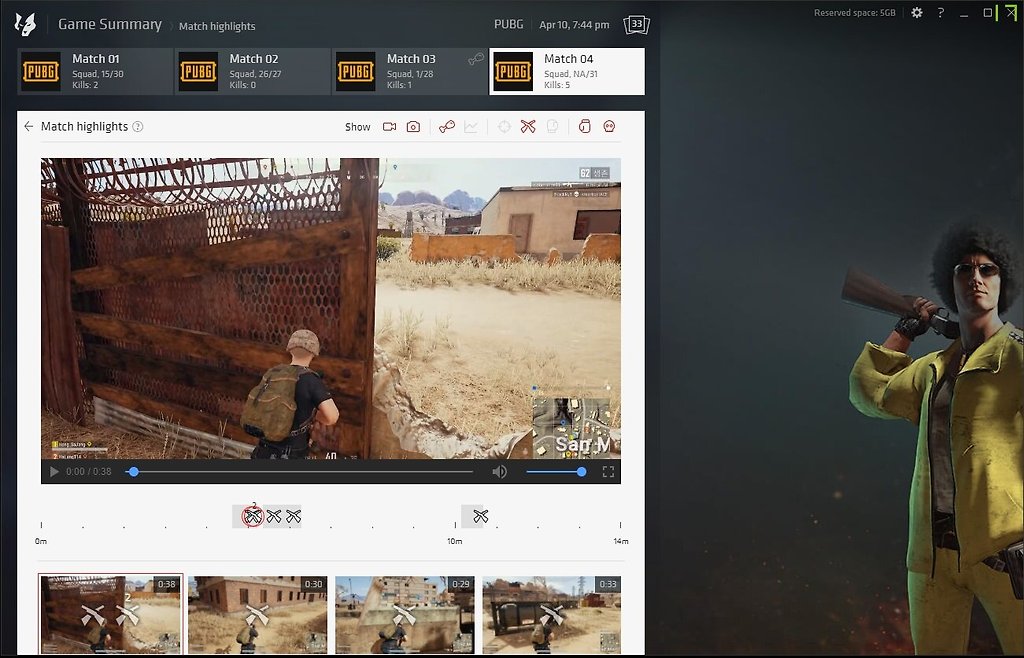Toggle video clips filter icon

coord(389,127)
